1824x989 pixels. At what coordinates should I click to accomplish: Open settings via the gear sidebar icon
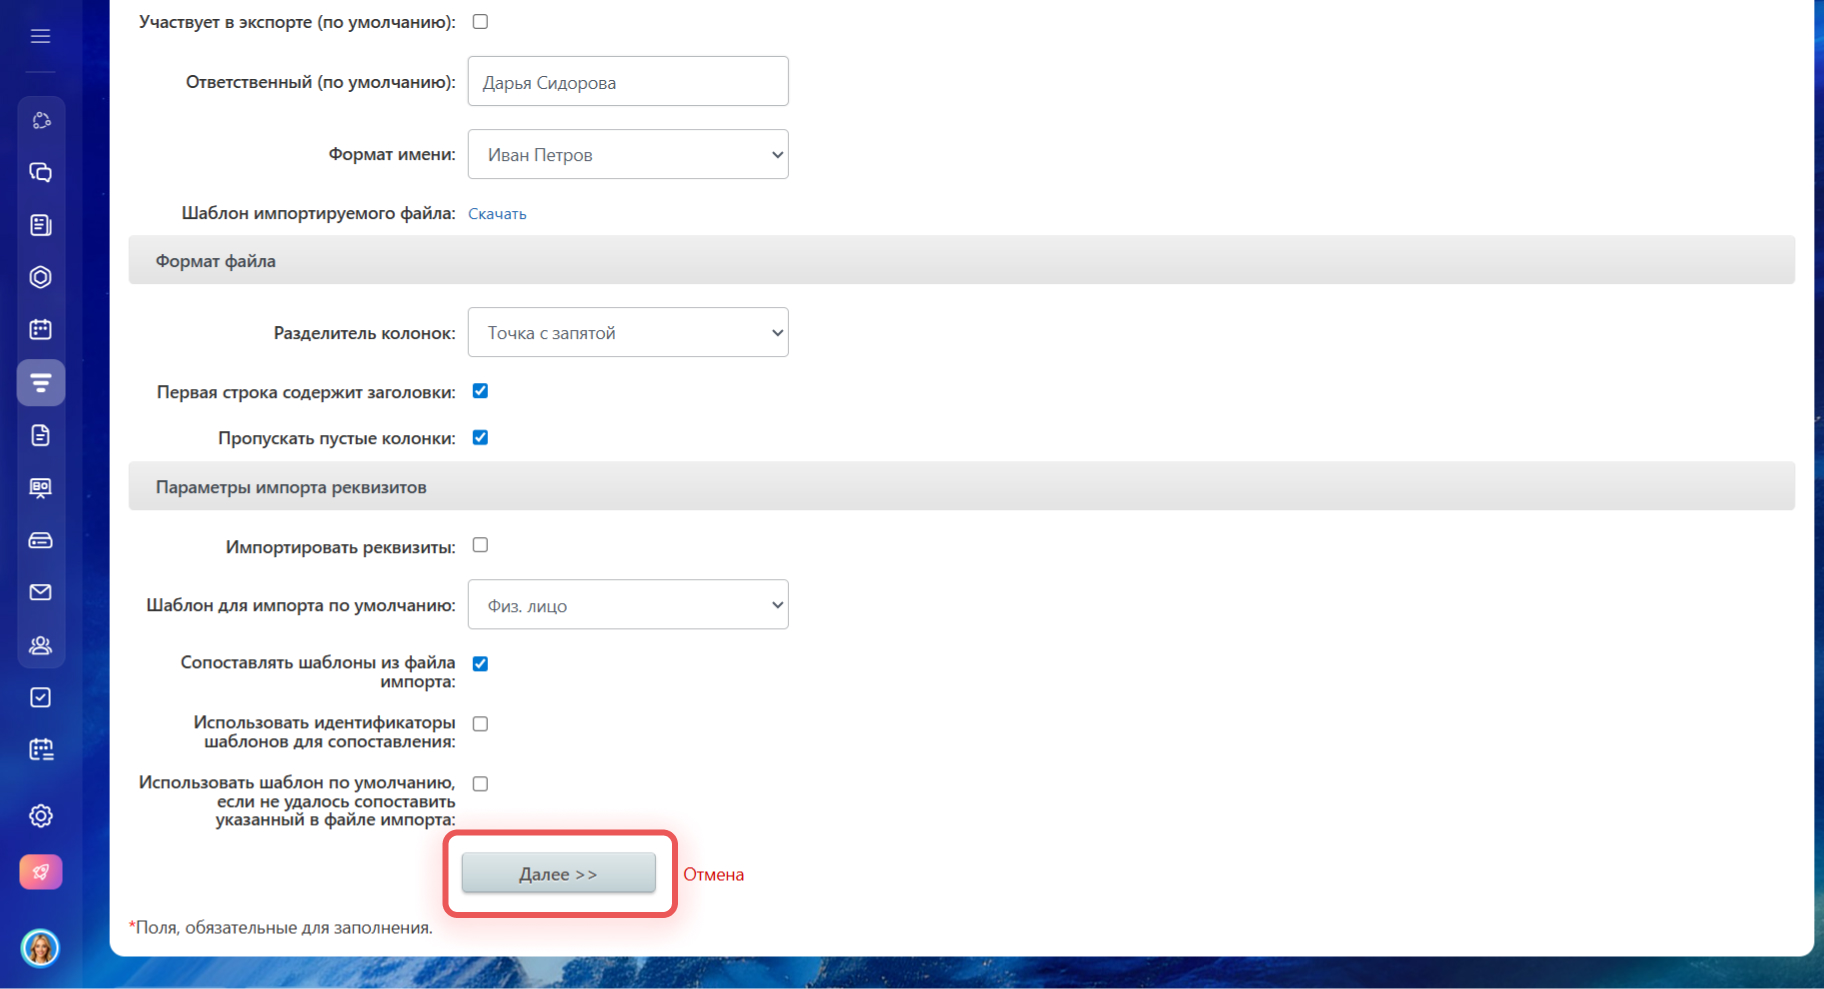coord(40,816)
